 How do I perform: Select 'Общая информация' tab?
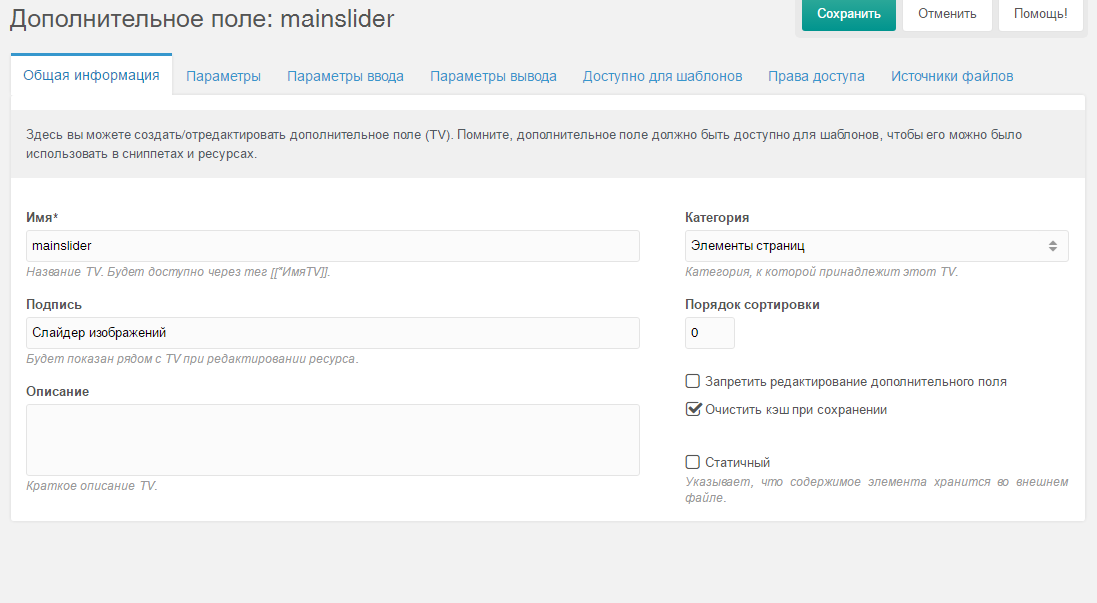(92, 76)
